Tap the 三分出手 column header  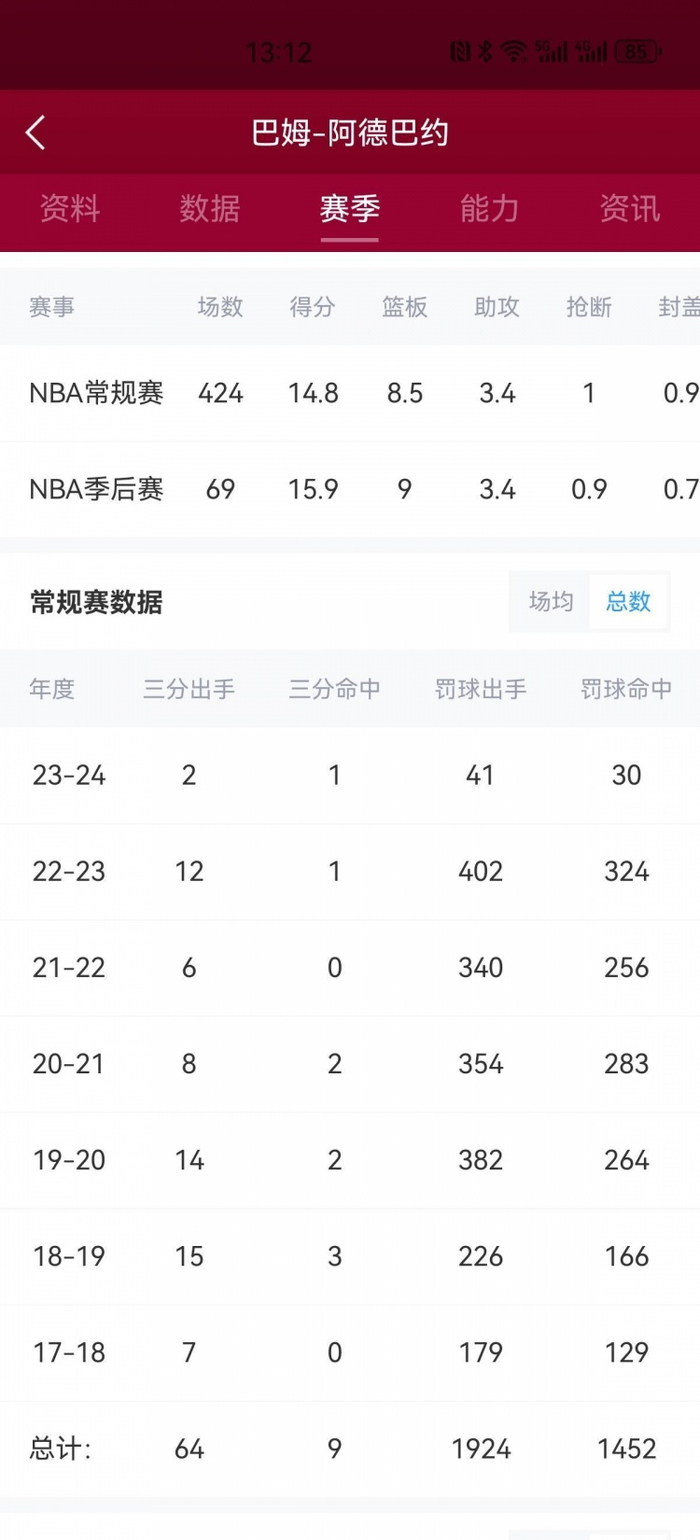click(189, 689)
